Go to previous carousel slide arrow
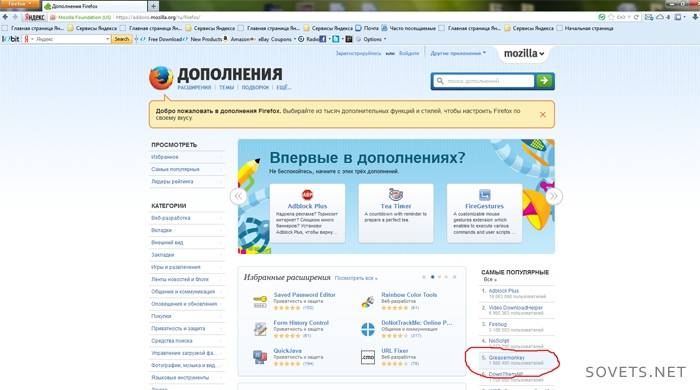The width and height of the screenshot is (700, 390). click(x=238, y=196)
